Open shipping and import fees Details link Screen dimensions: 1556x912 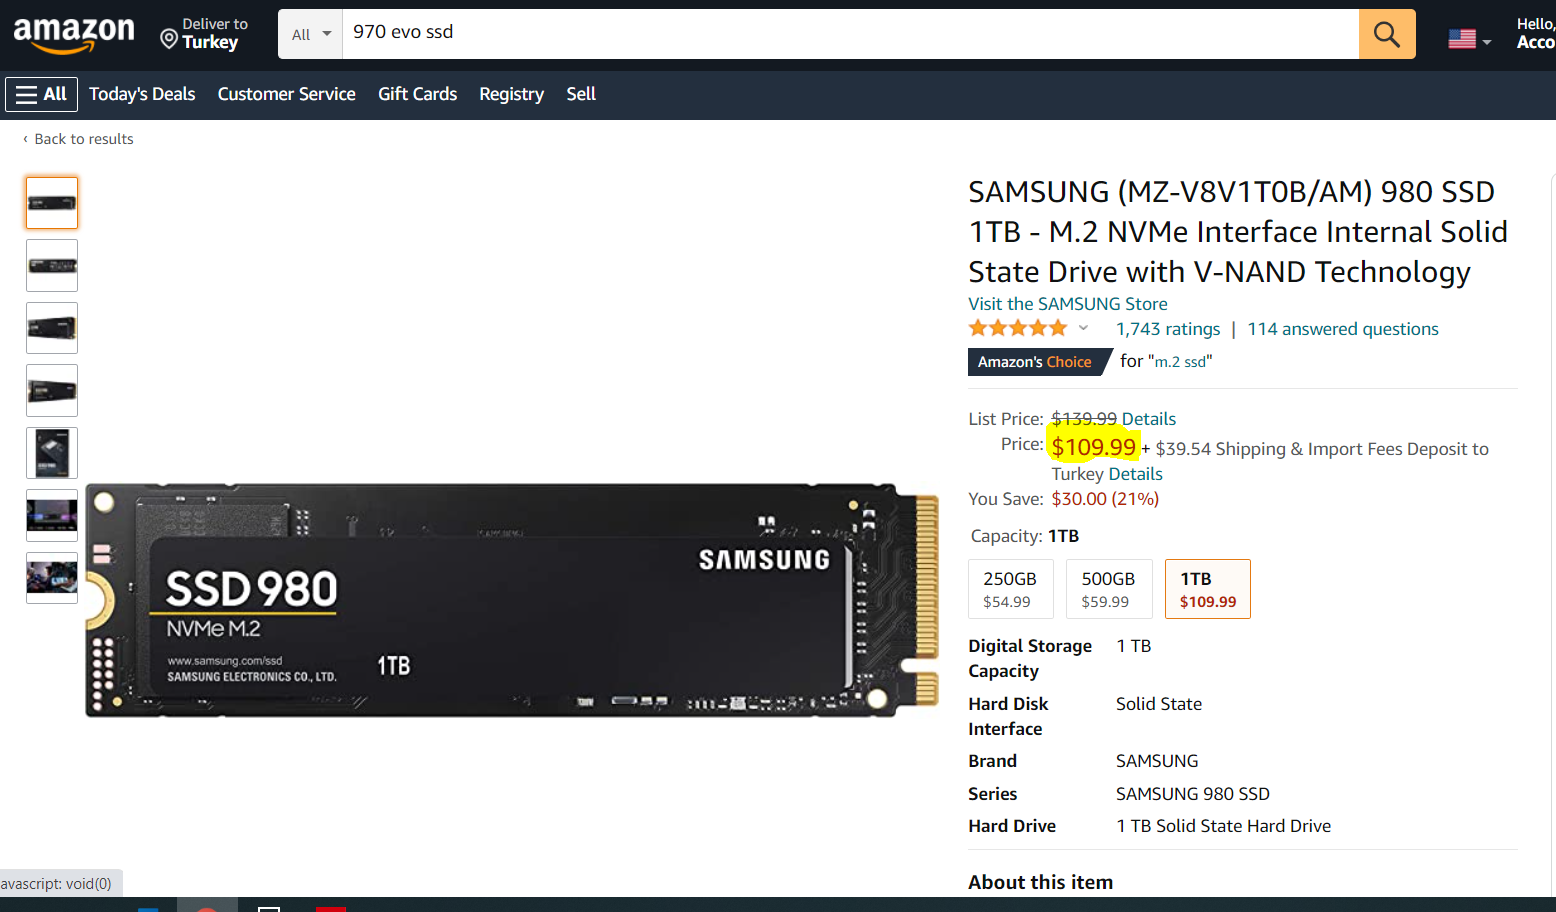1136,474
